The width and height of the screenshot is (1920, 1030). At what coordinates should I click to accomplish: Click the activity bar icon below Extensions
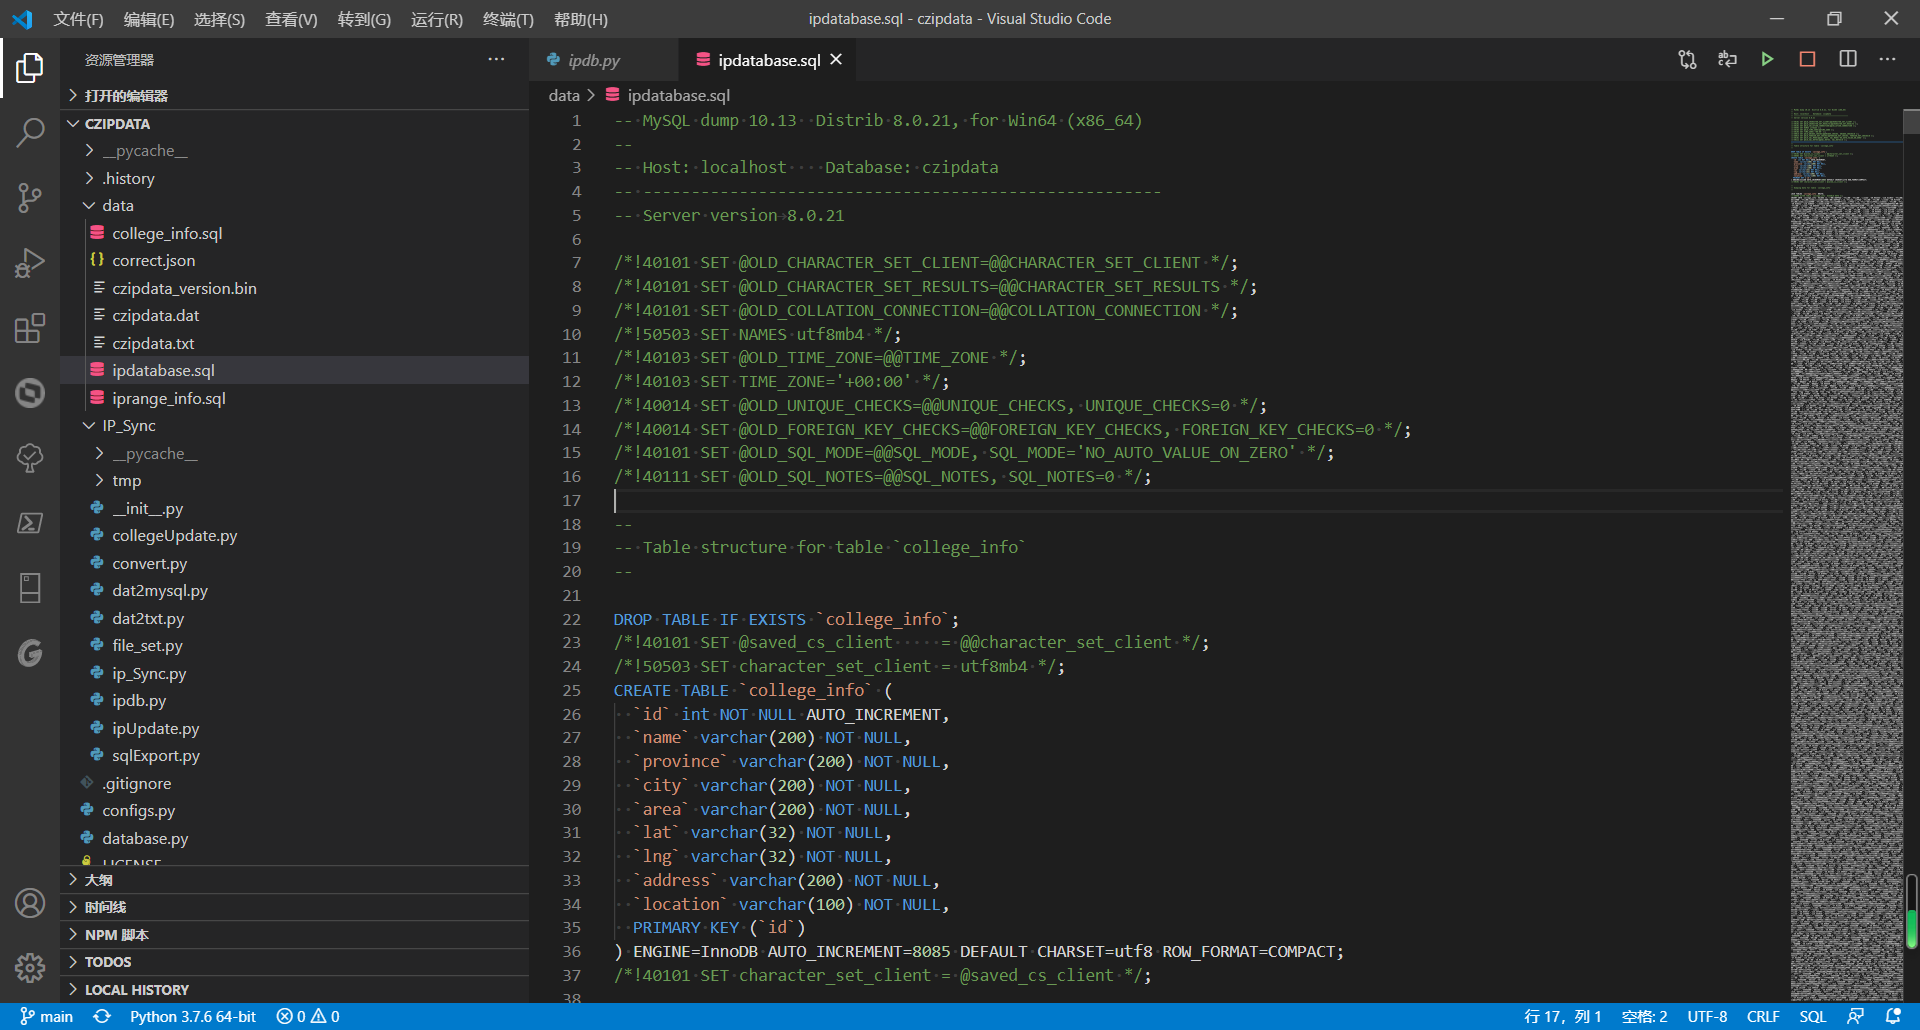pos(30,393)
